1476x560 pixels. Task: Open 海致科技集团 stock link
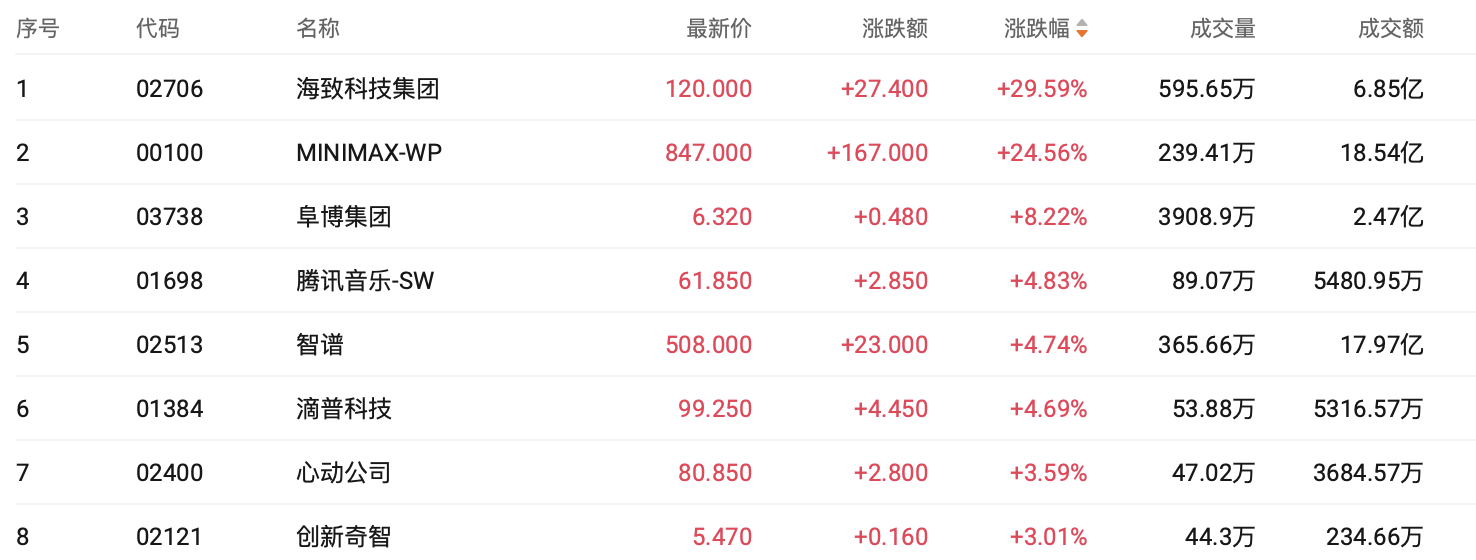coord(368,89)
